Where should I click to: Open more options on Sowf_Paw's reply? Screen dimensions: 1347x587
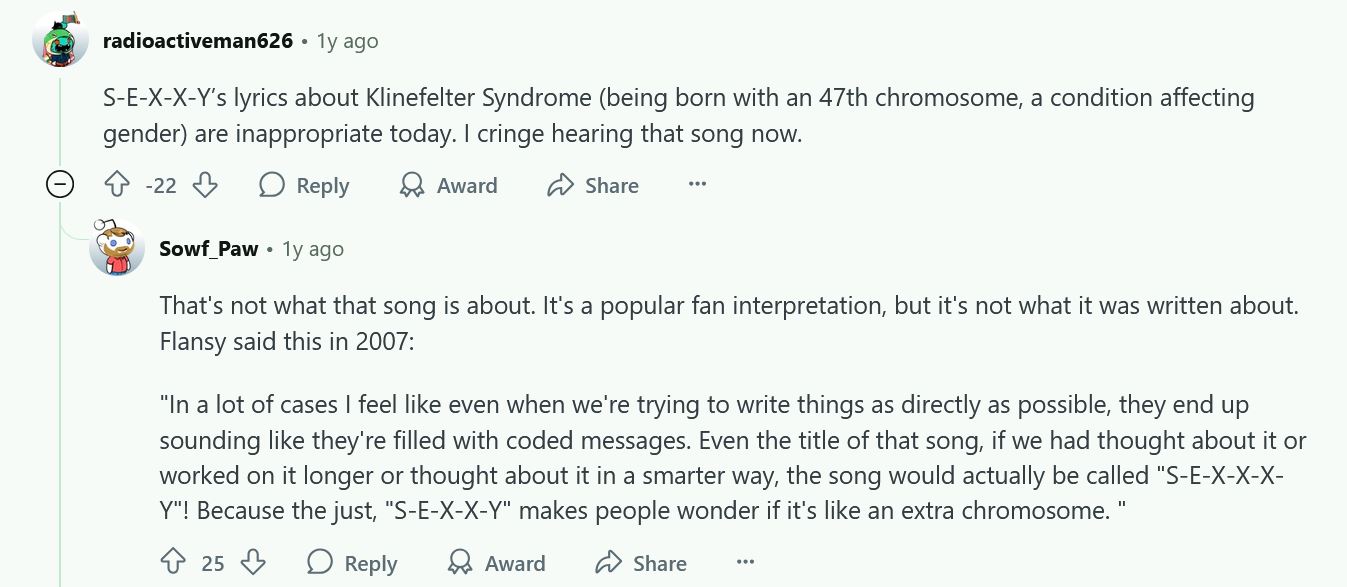(745, 562)
